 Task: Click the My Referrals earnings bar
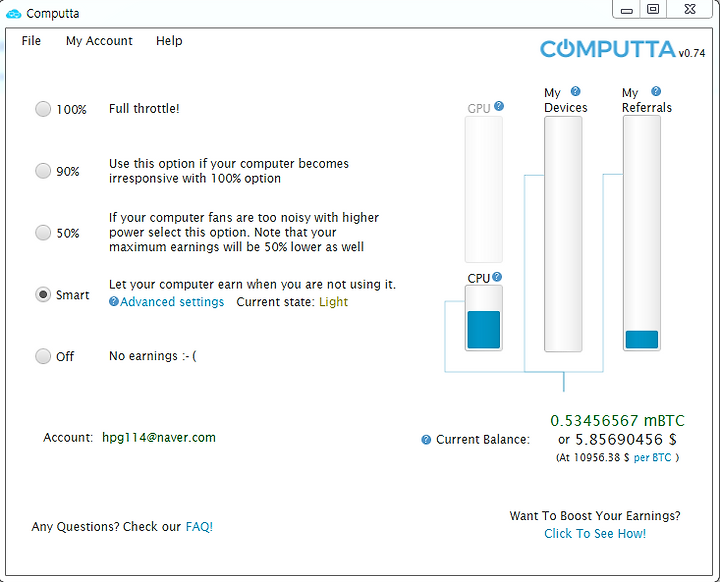642,233
